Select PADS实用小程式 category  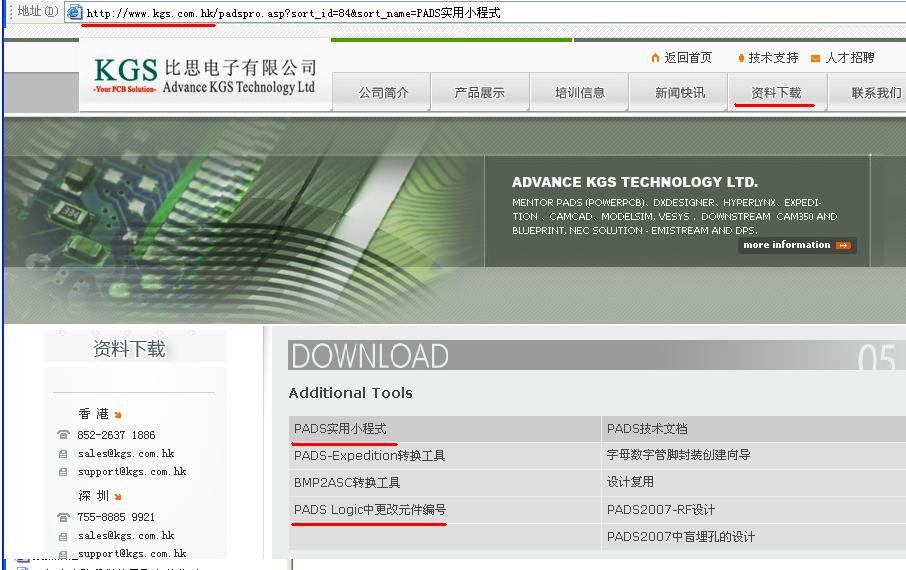tap(340, 429)
